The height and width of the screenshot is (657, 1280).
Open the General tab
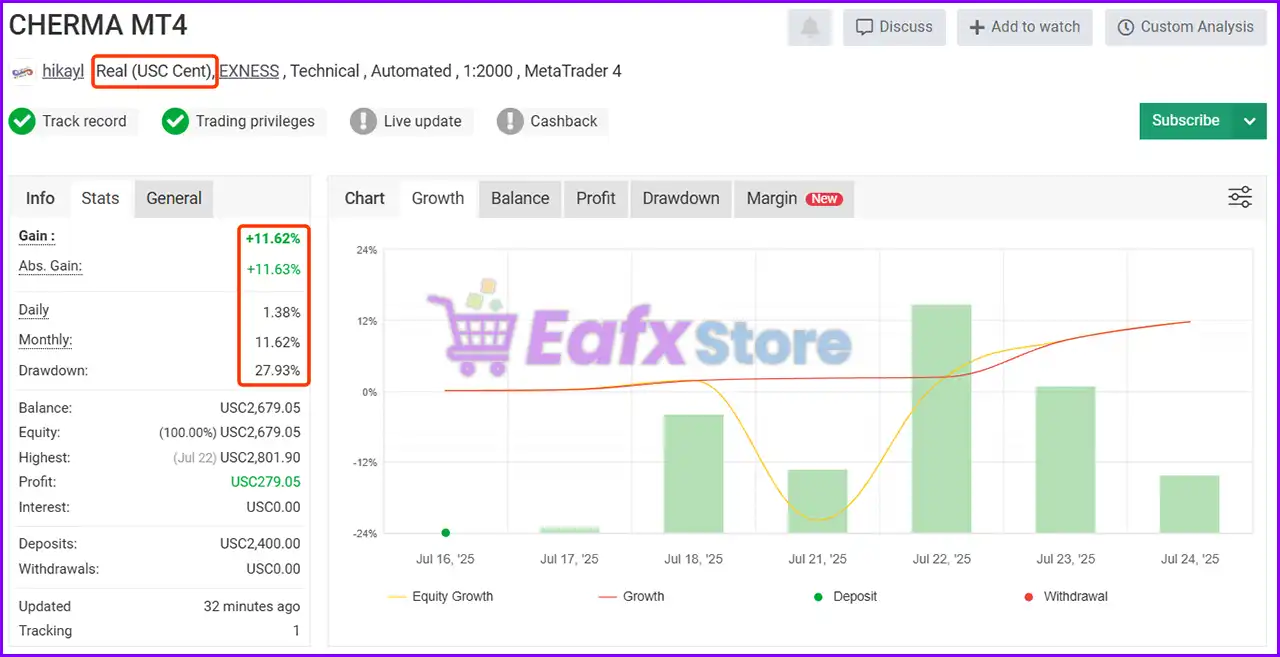pyautogui.click(x=174, y=198)
